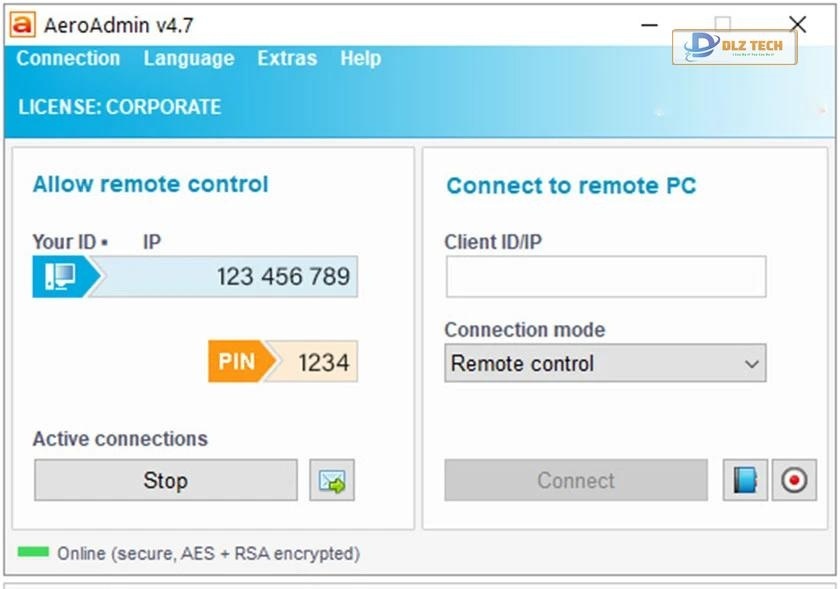Open the Help menu
This screenshot has width=840, height=589.
tap(360, 59)
